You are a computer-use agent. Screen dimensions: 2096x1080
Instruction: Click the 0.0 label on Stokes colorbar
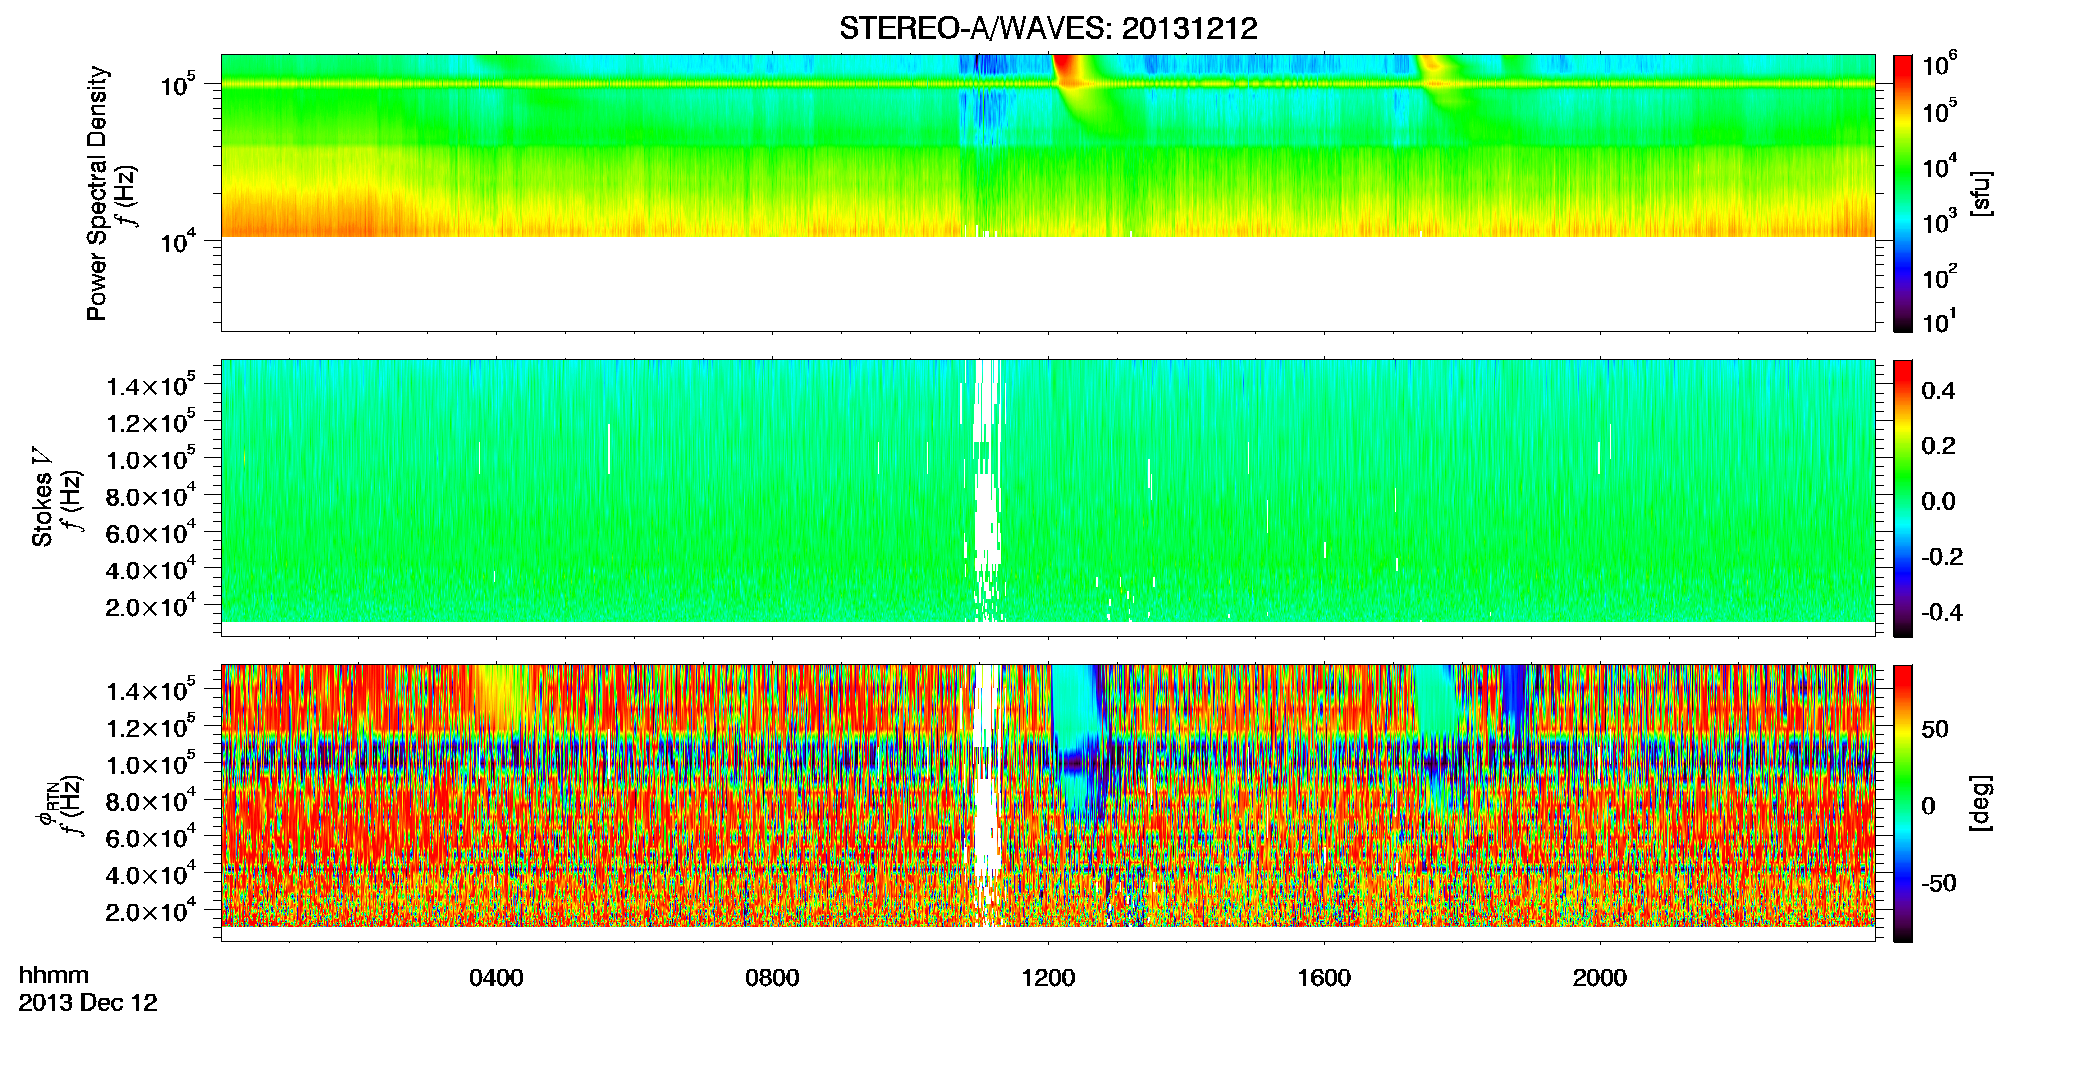click(x=1938, y=502)
